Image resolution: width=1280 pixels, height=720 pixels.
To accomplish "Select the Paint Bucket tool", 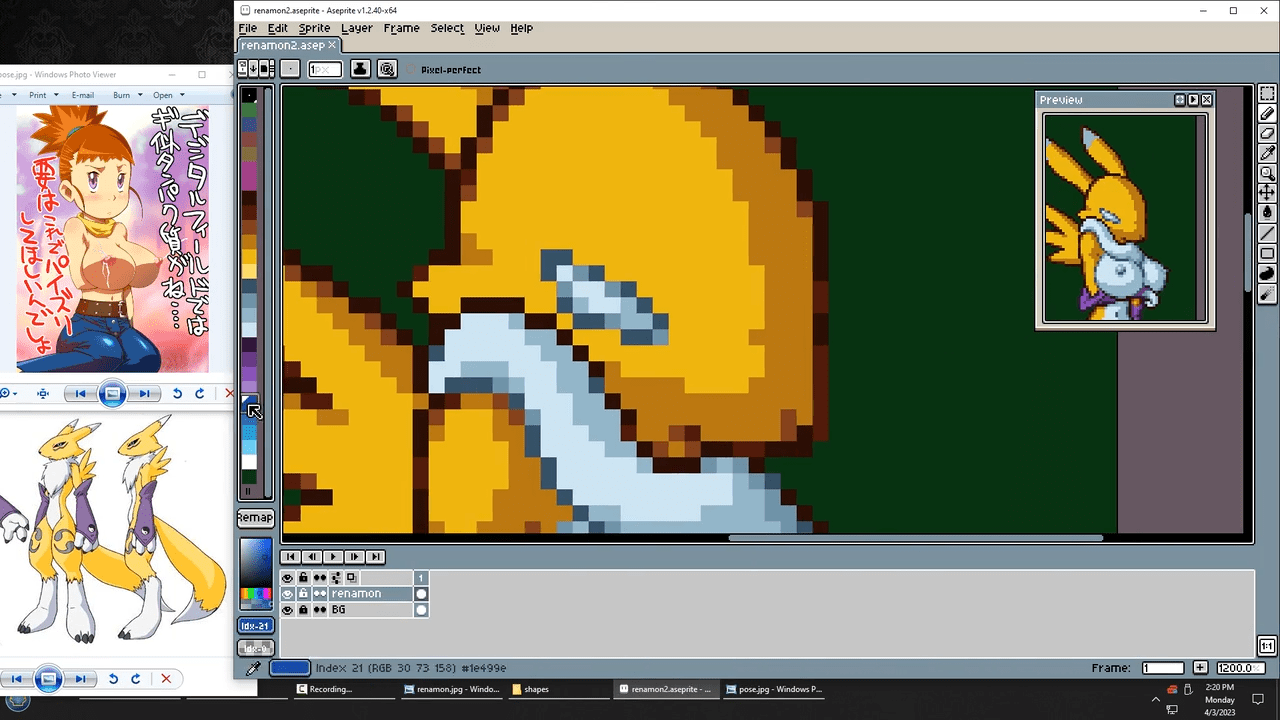I will coord(1267,212).
